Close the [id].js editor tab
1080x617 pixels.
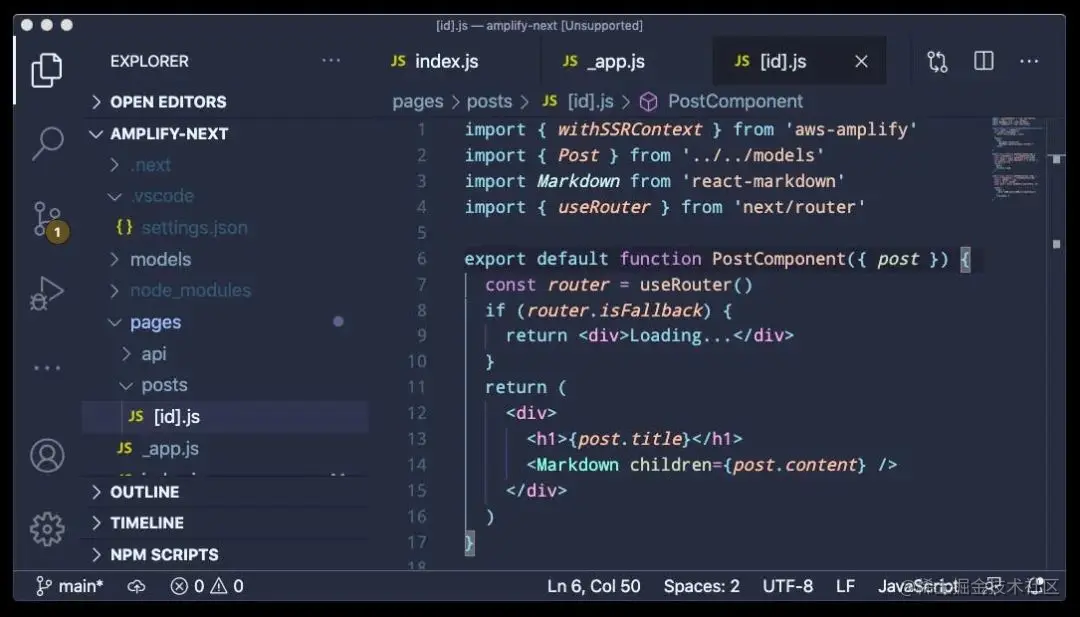point(861,61)
